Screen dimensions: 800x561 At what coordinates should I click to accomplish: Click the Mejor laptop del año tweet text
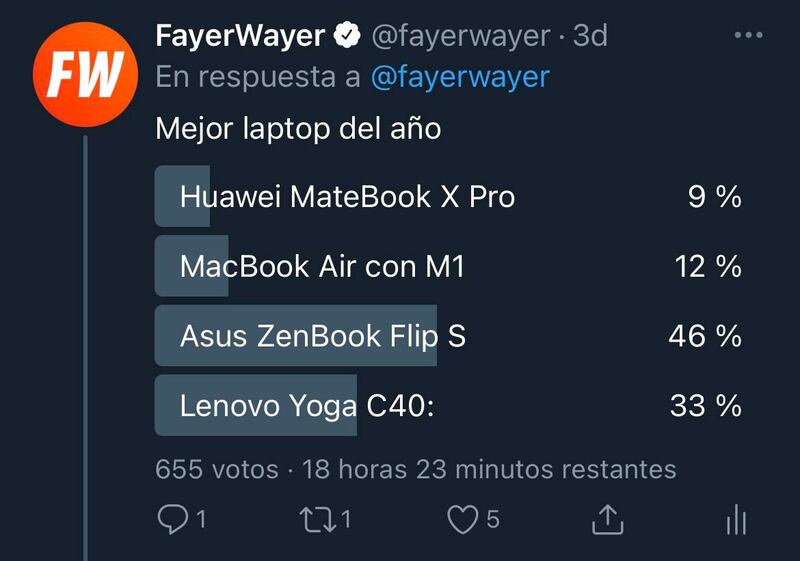(298, 129)
